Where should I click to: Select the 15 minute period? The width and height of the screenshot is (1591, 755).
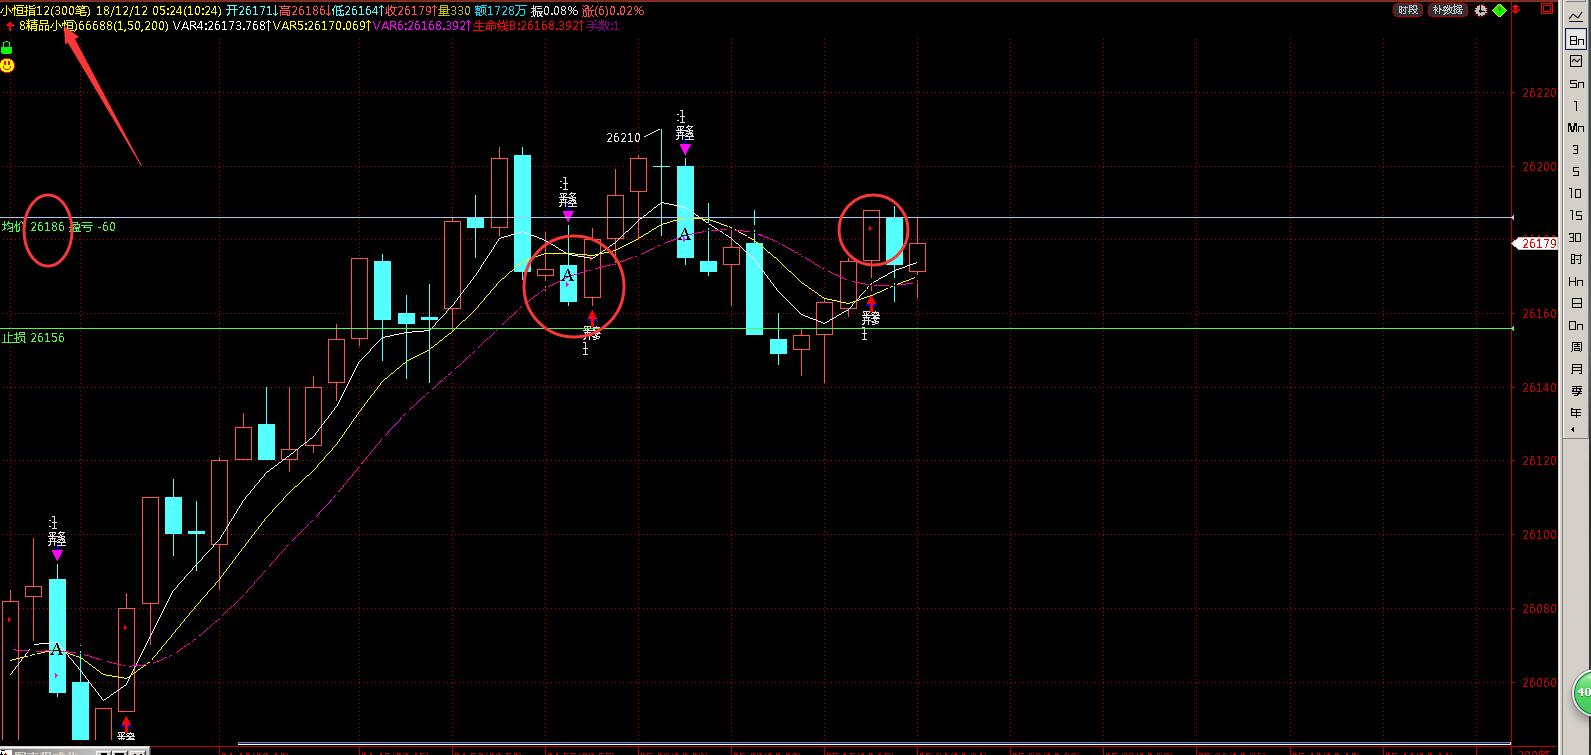pos(1576,215)
